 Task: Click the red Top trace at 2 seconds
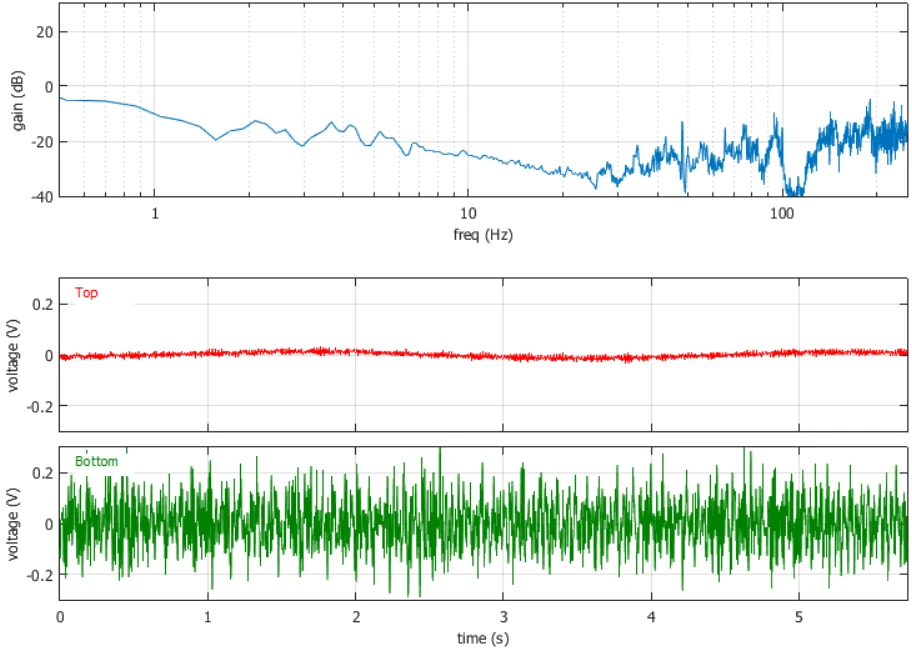click(x=355, y=352)
